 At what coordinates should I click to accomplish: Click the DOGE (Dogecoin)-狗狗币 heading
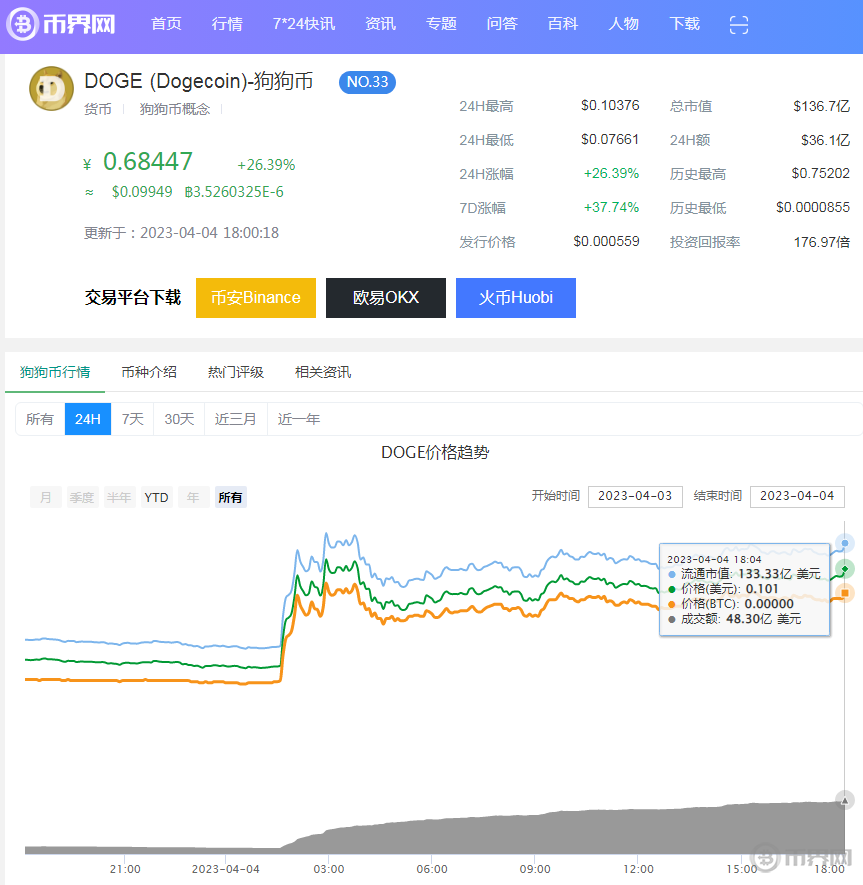point(199,81)
